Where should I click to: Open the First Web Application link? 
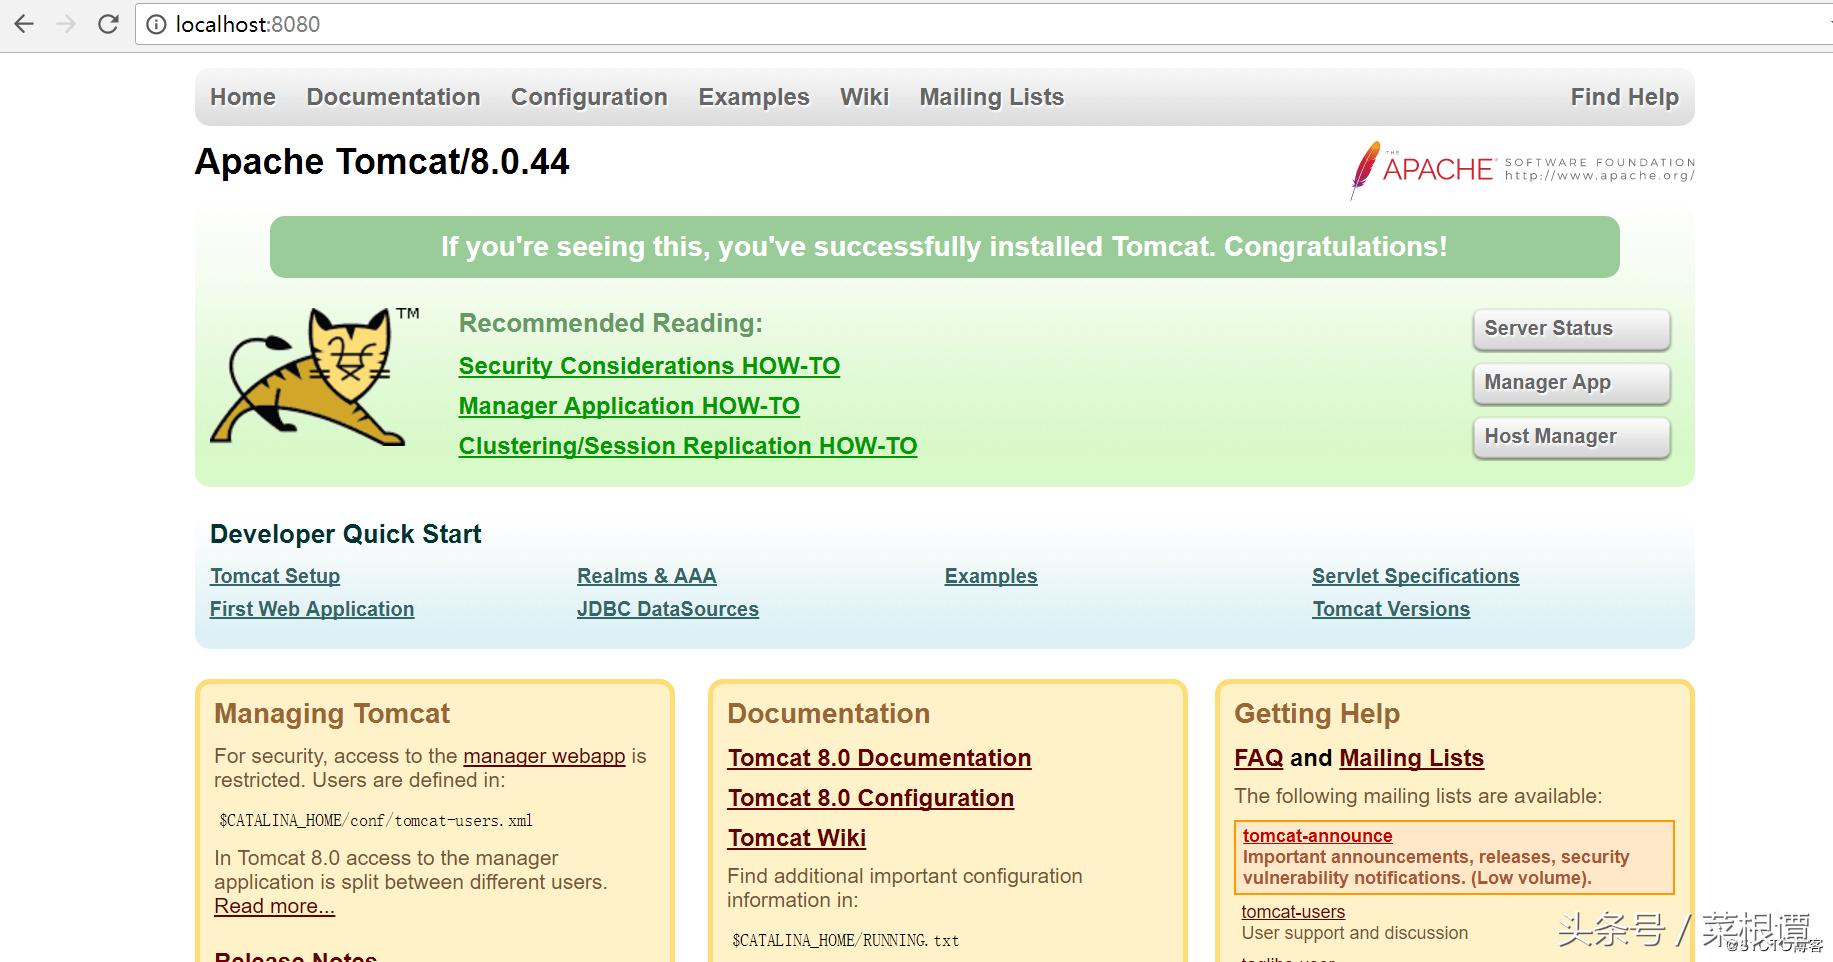tap(312, 609)
